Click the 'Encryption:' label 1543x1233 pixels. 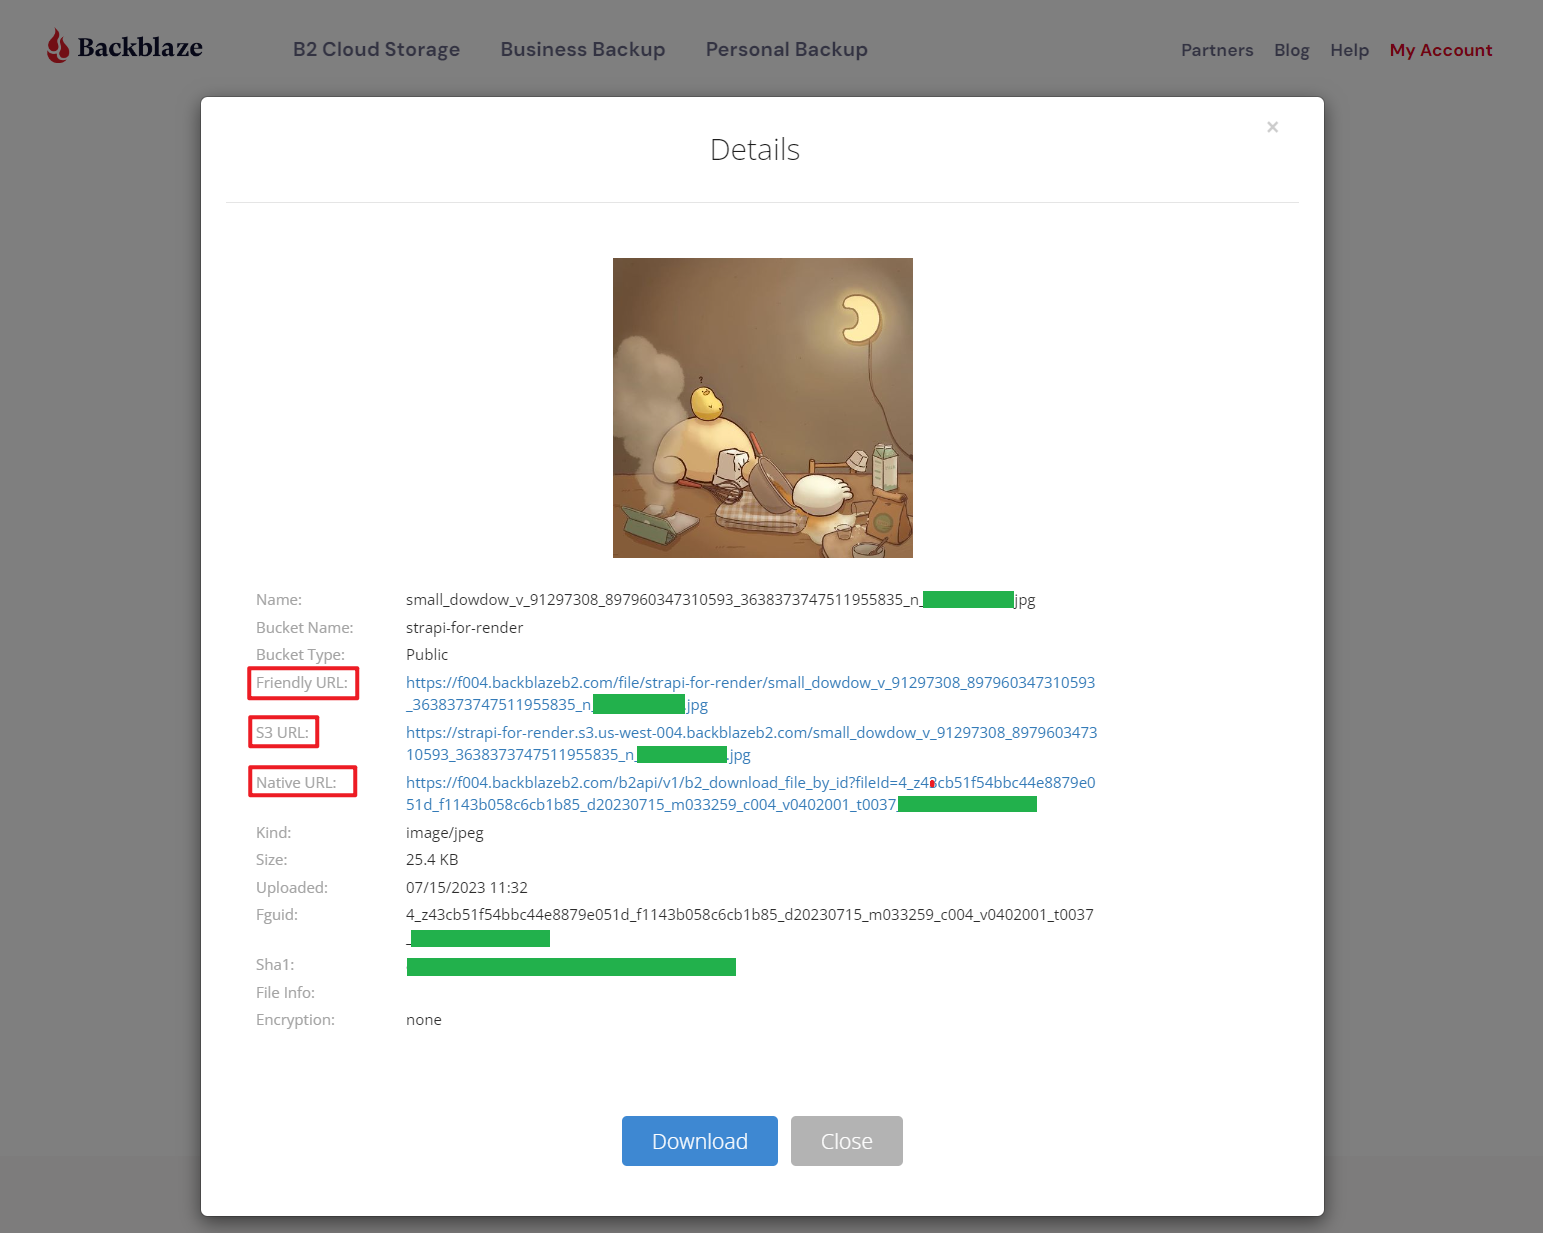[295, 1019]
